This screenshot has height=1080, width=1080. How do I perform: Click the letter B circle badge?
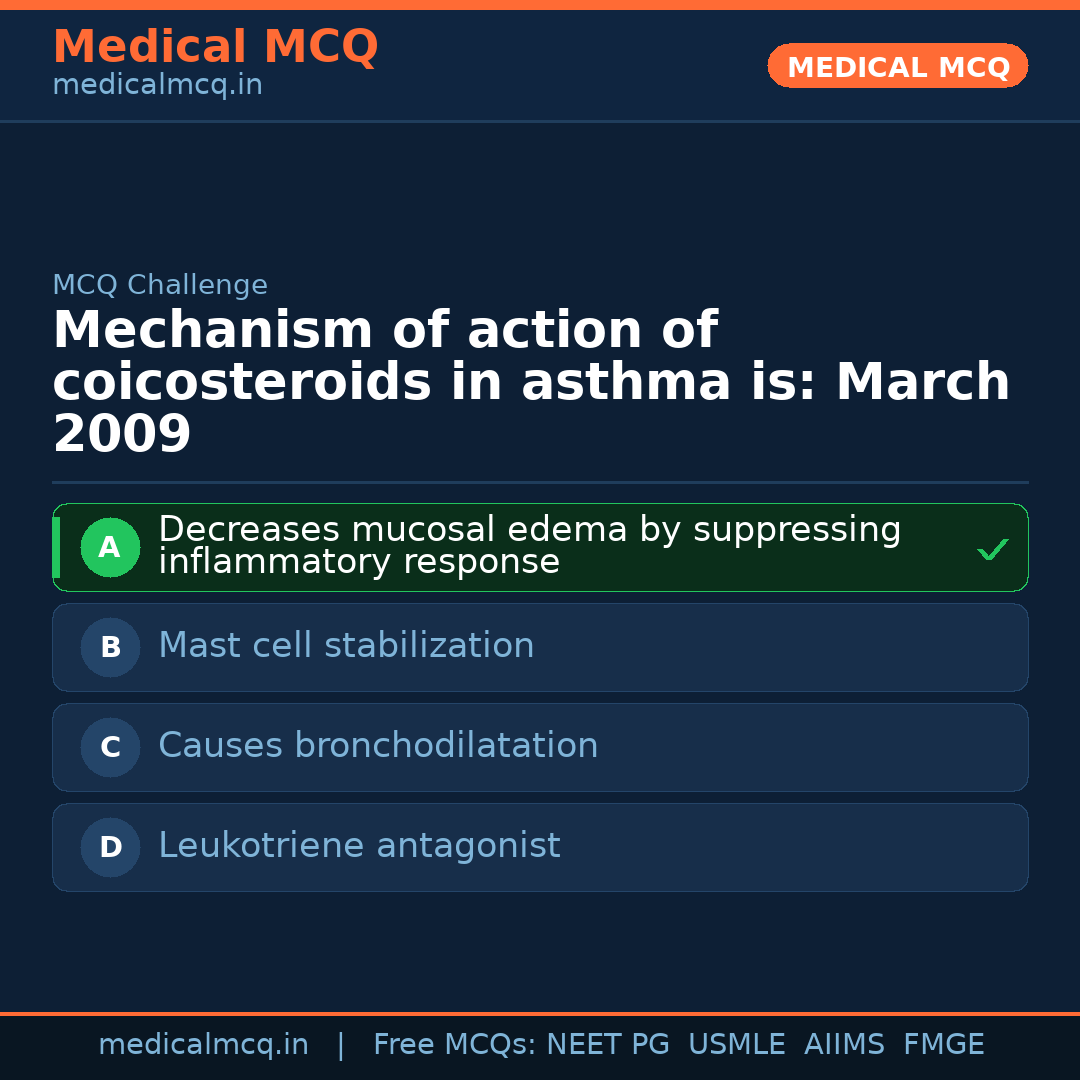pos(110,647)
